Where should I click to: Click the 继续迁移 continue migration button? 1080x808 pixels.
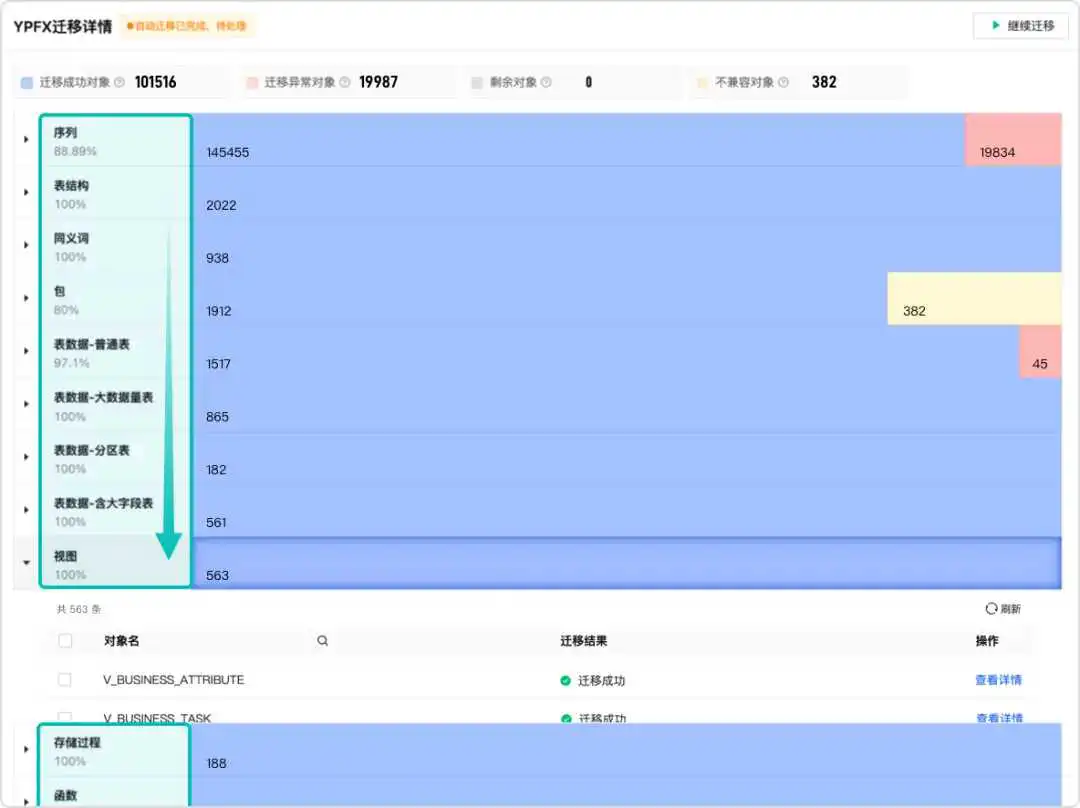coord(1021,25)
